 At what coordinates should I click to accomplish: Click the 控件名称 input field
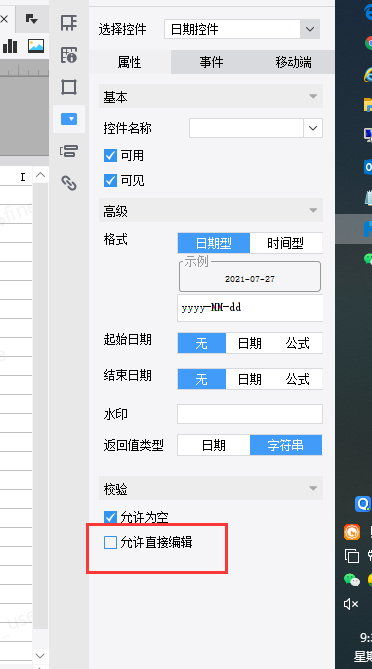[246, 128]
